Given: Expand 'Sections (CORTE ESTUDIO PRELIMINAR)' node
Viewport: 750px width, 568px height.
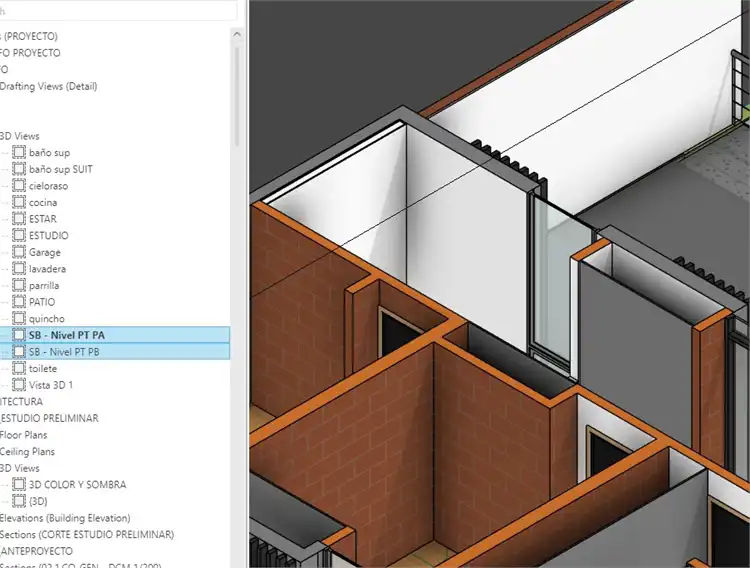Looking at the screenshot, I should (x=87, y=534).
